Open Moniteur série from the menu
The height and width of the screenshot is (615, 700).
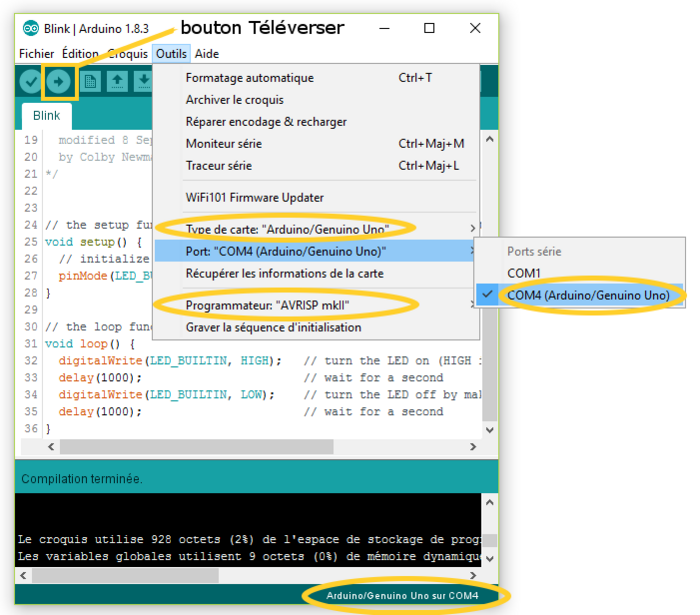coord(316,144)
